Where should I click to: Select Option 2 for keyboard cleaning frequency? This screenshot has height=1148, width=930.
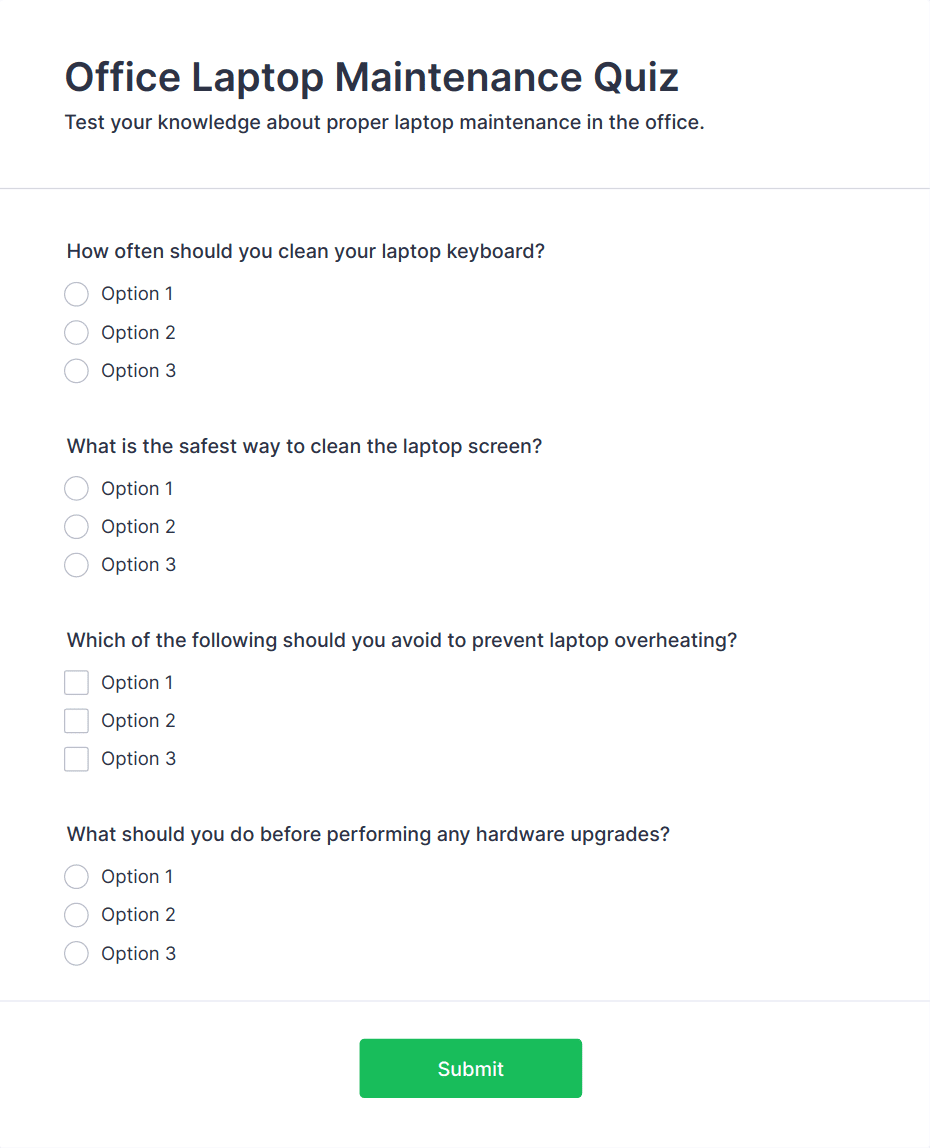76,333
